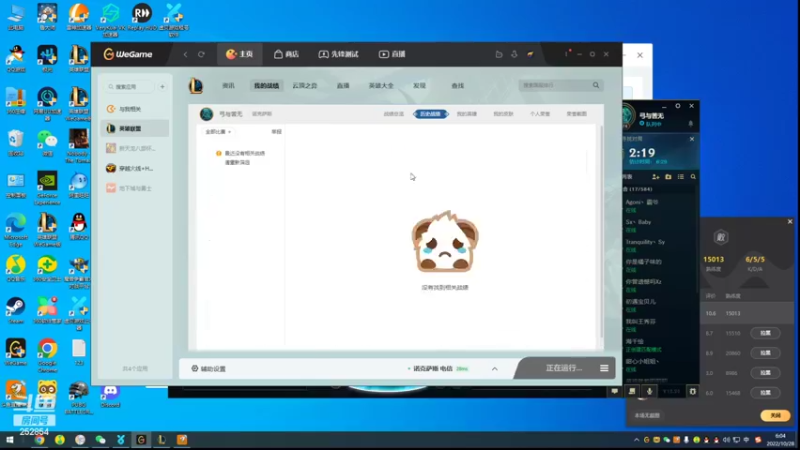Open the download manager icon in WeGame
Screen dimensions: 800x450
coord(514,54)
